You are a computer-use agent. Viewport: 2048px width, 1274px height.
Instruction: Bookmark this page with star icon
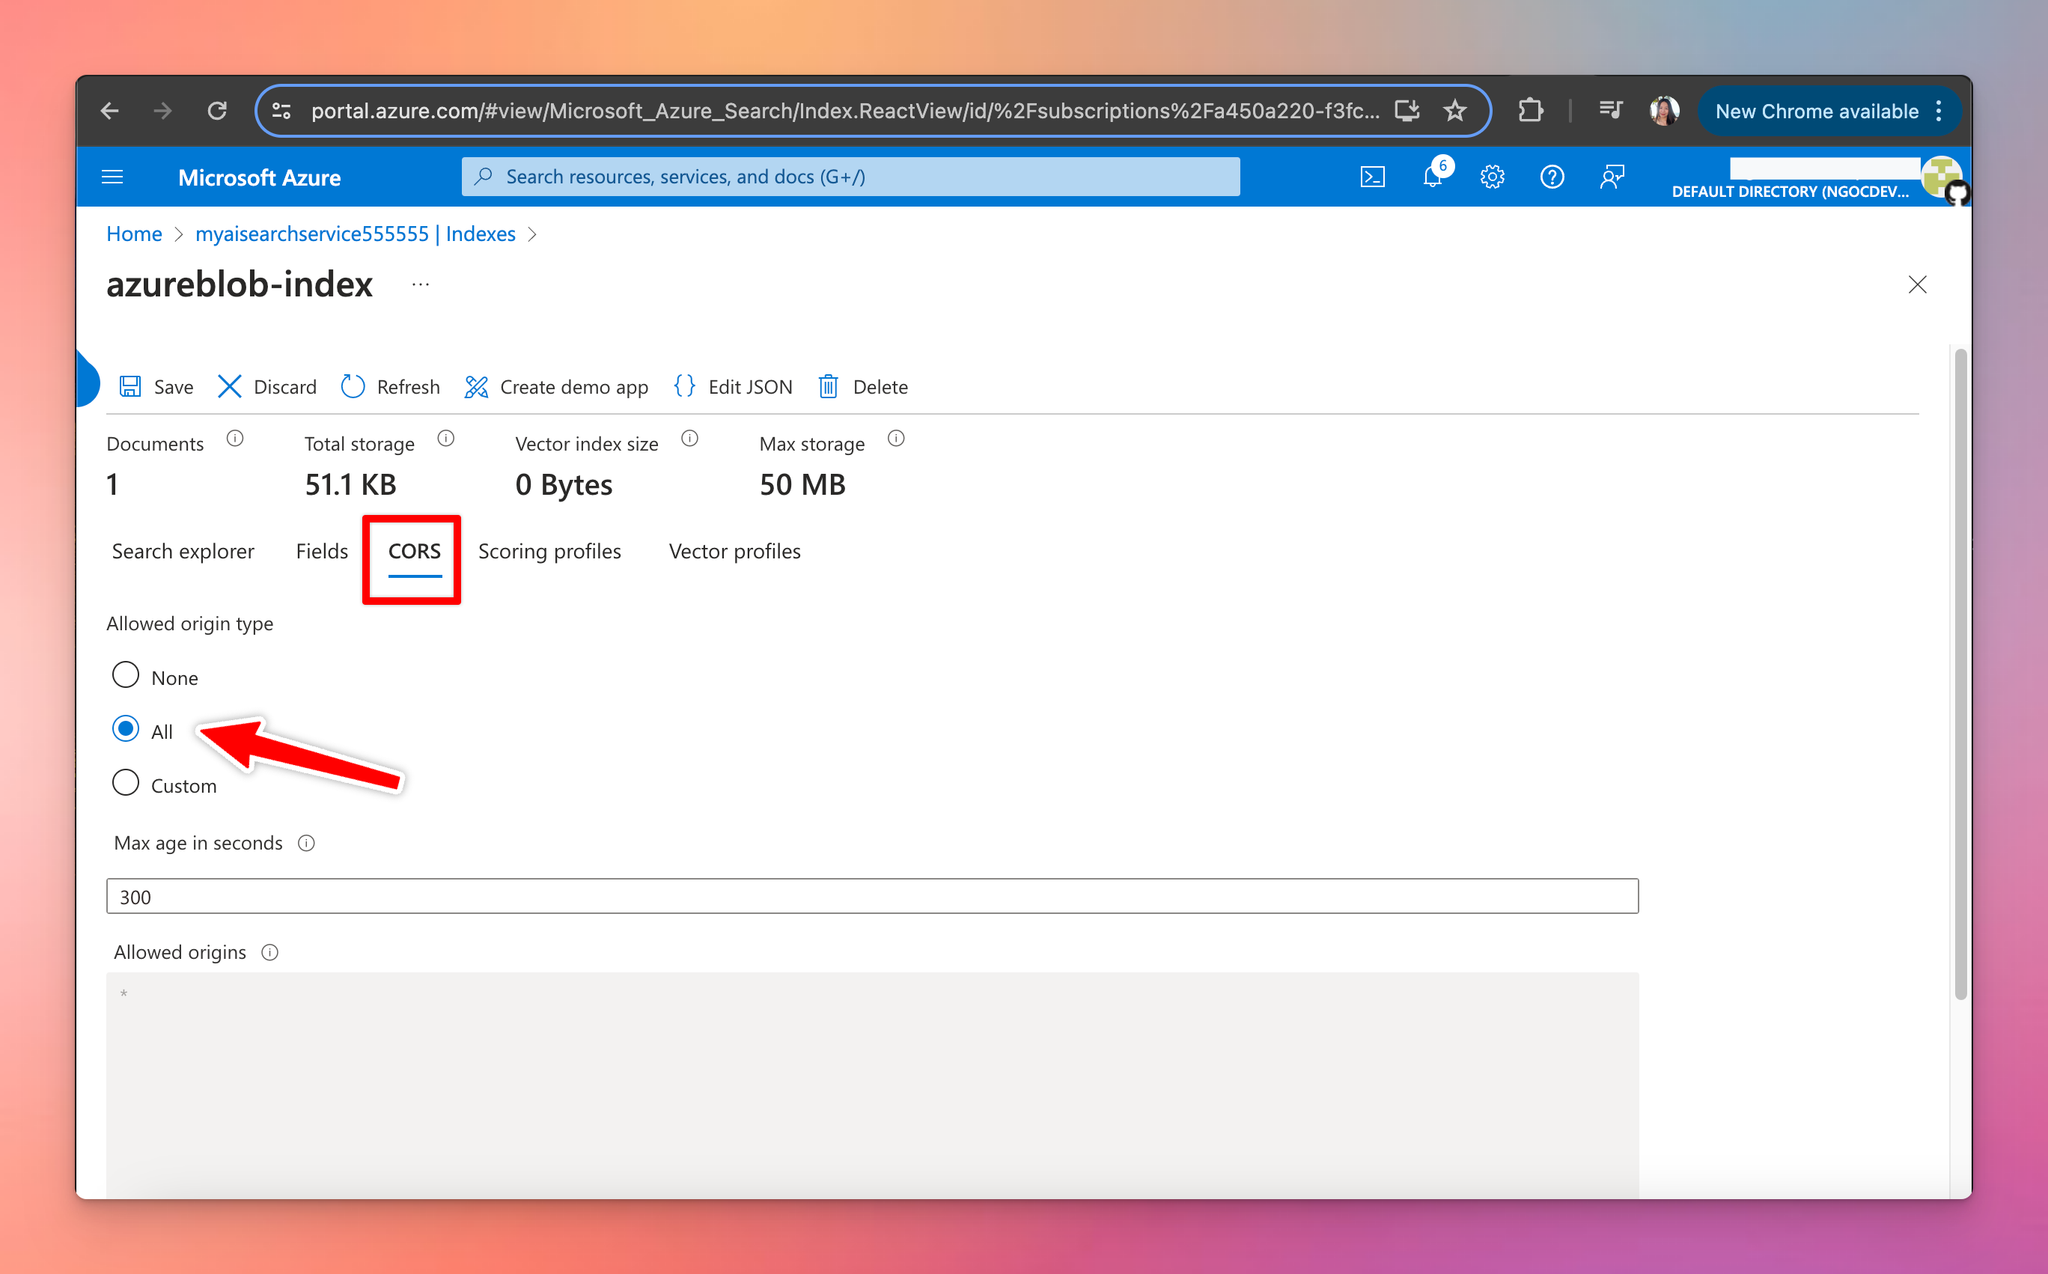click(x=1455, y=111)
